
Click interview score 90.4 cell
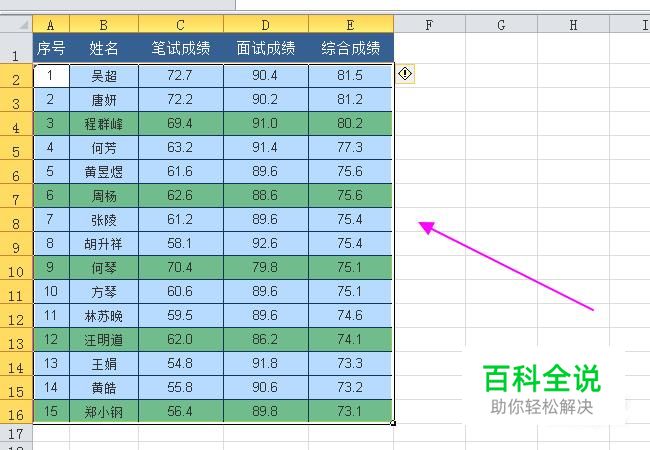coord(266,75)
